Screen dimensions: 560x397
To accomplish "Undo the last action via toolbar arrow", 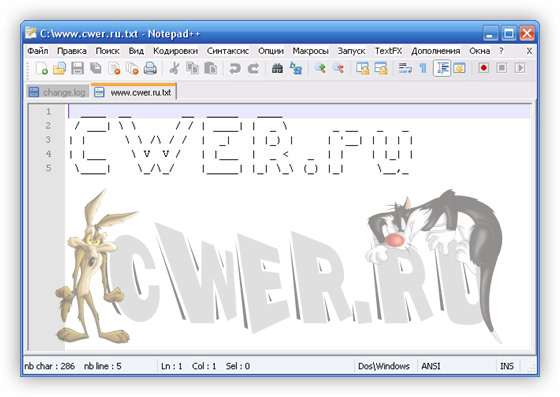I will click(235, 68).
